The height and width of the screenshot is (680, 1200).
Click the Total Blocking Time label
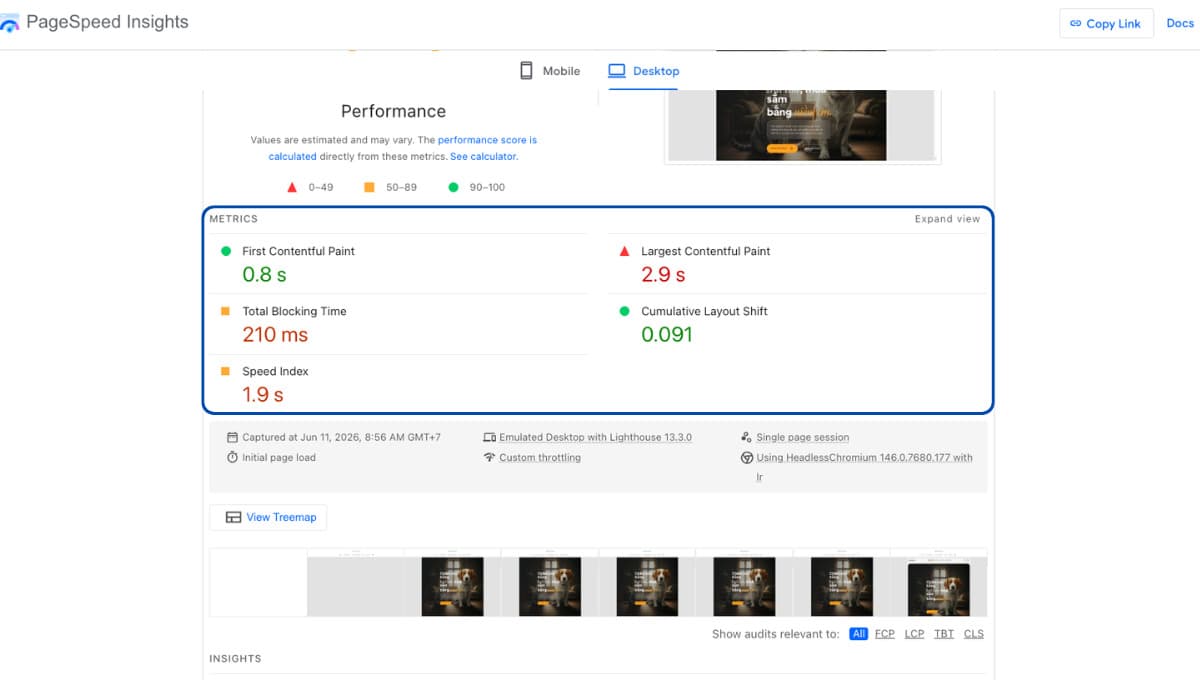click(x=294, y=311)
